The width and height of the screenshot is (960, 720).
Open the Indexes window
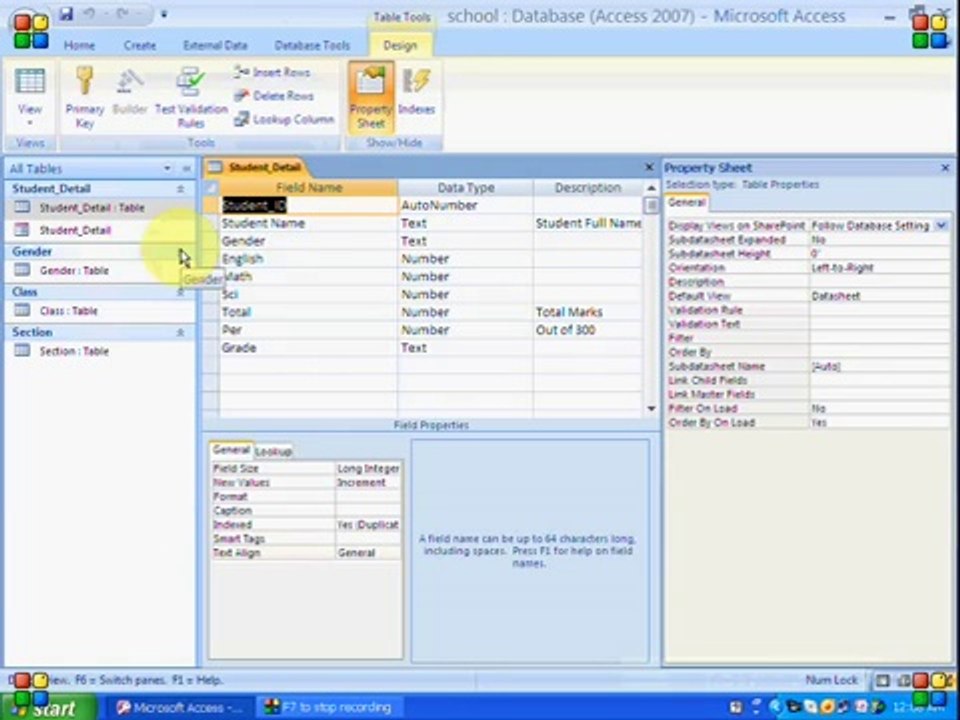click(x=416, y=92)
